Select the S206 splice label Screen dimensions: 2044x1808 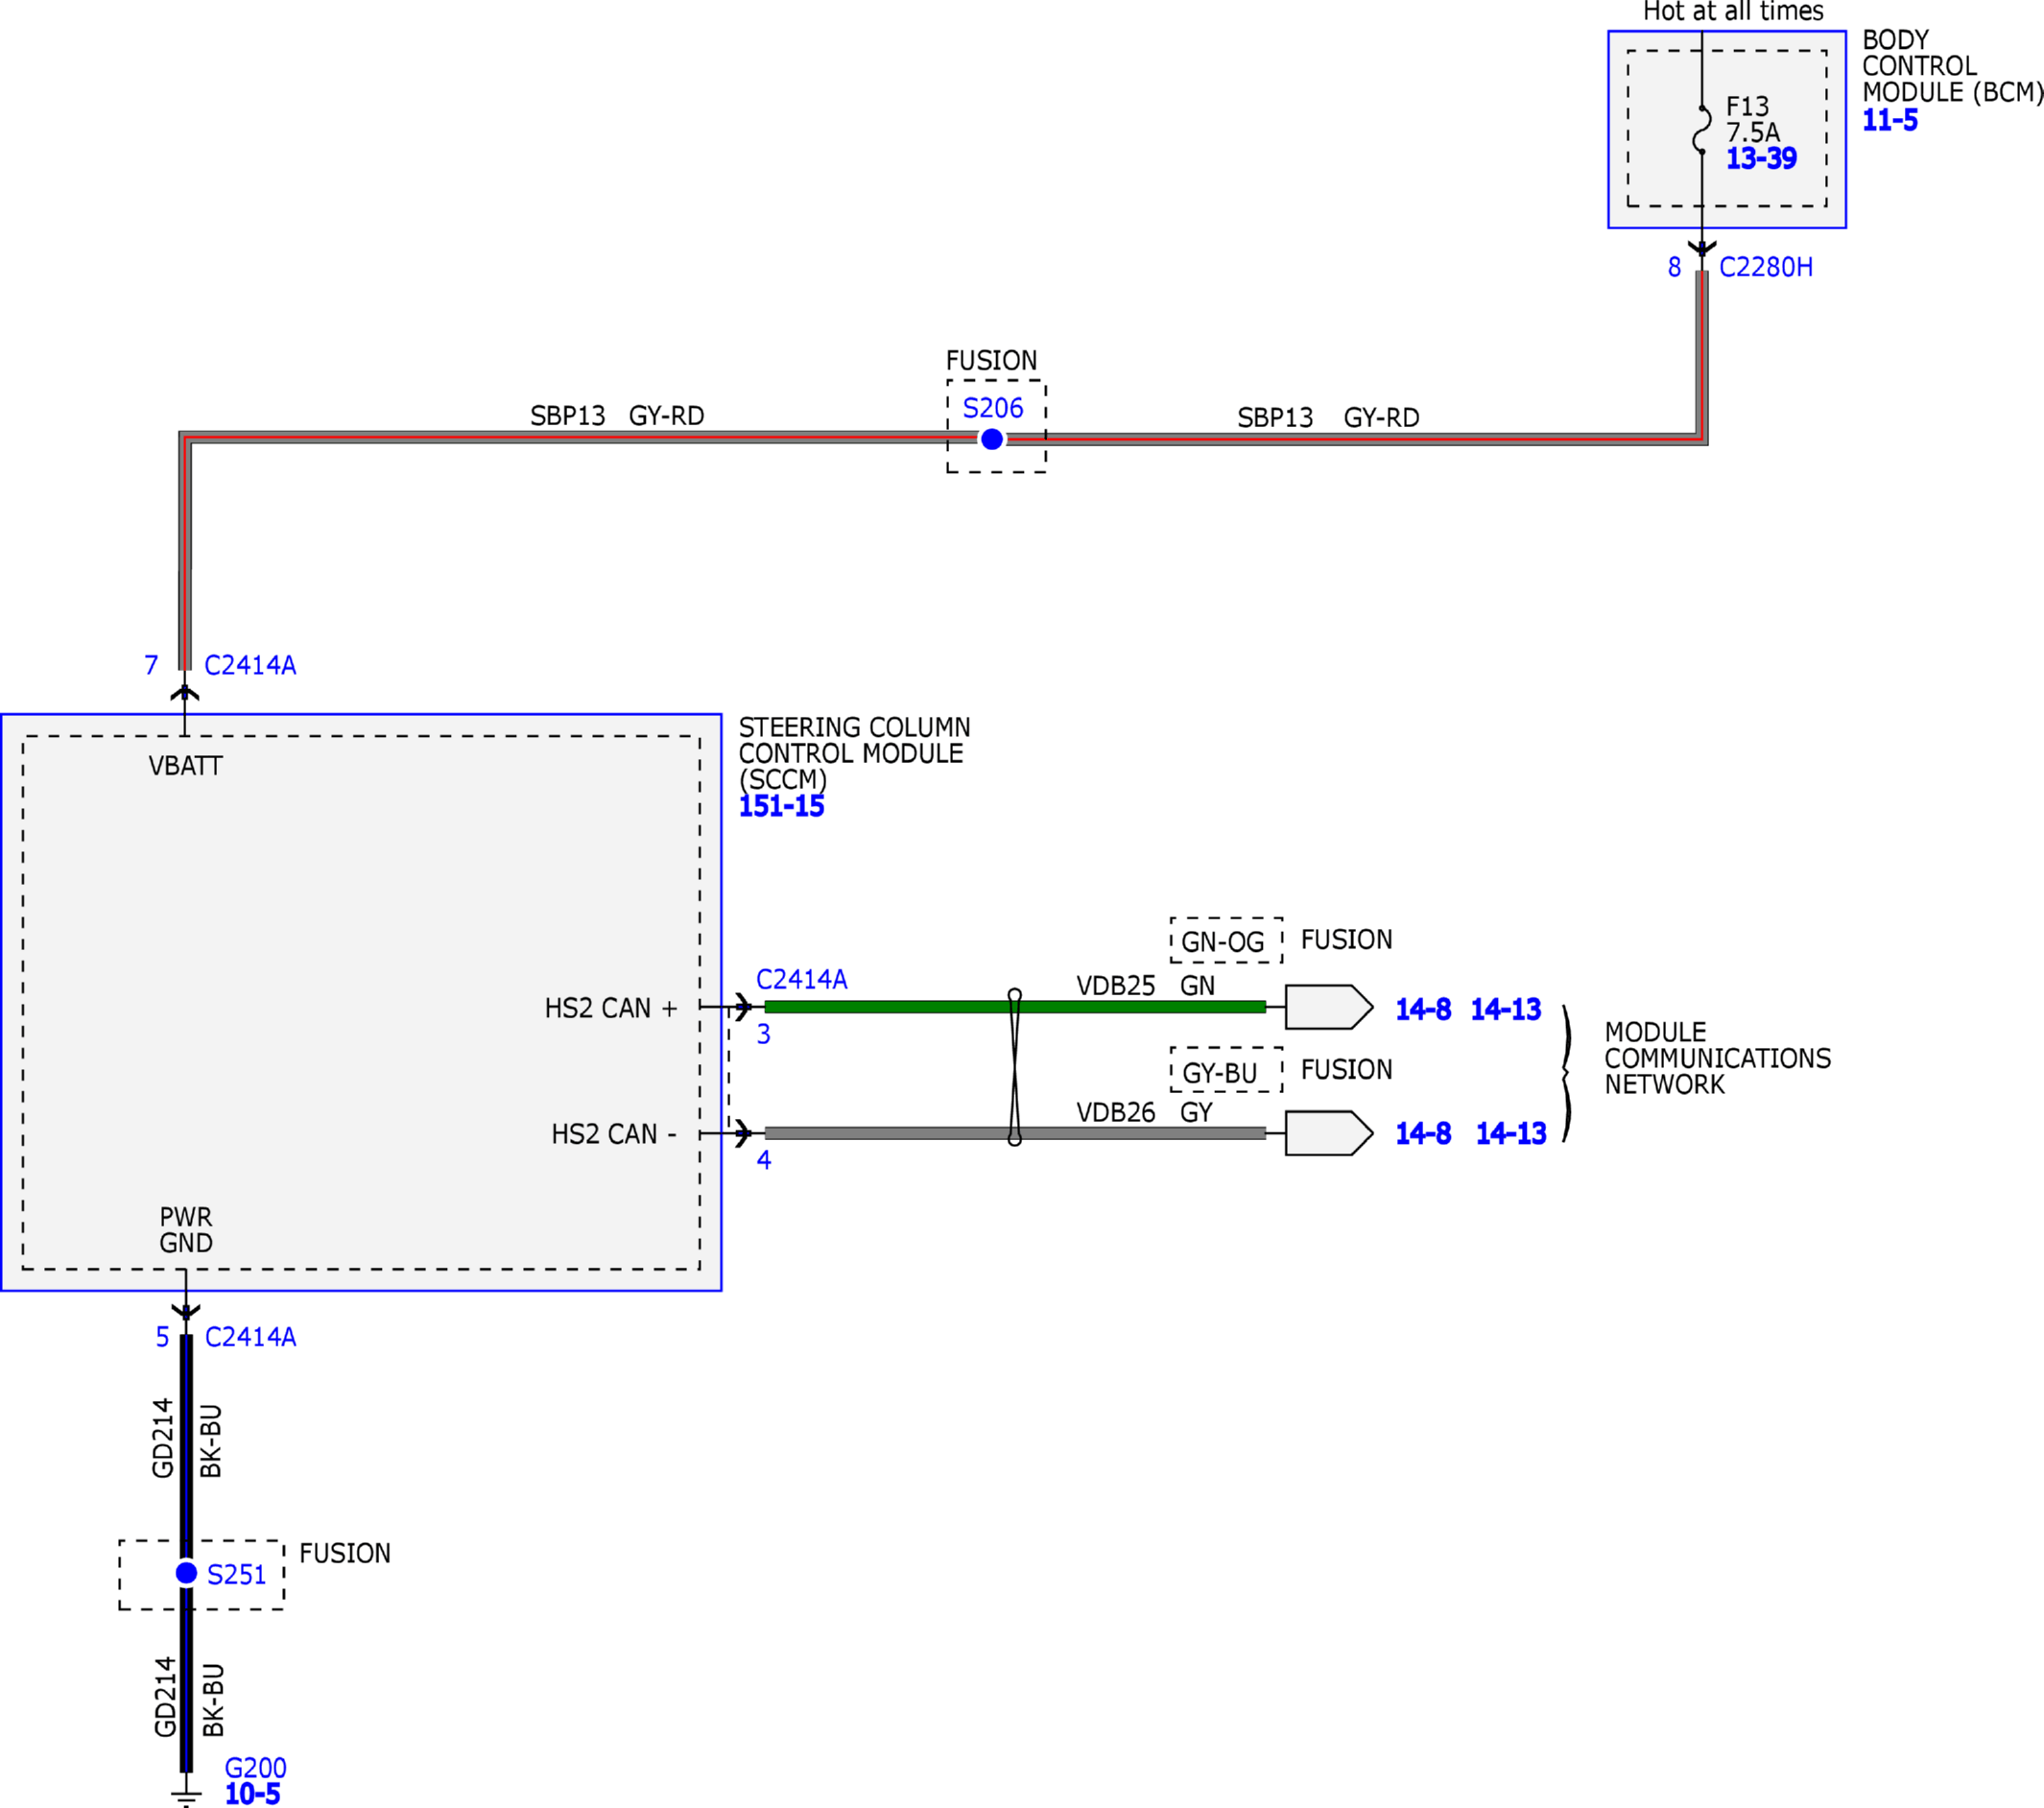tap(993, 408)
